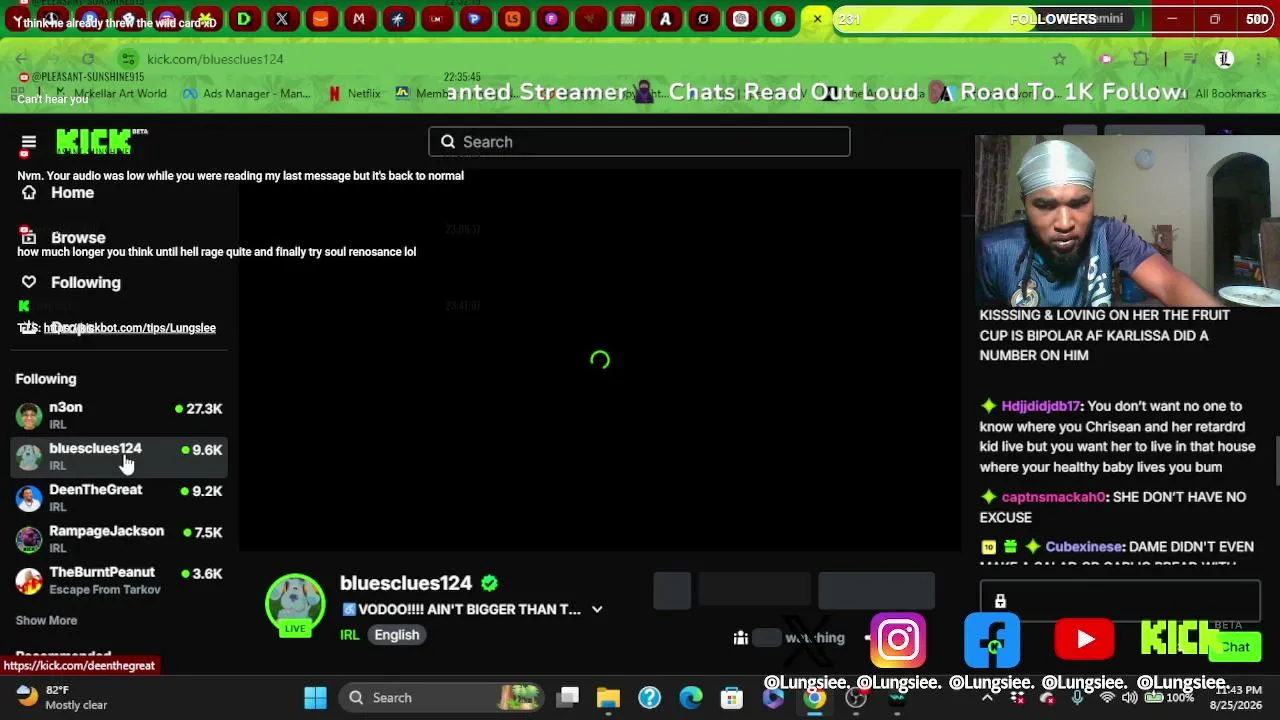Switch to the green D browser tab
Image resolution: width=1280 pixels, height=720 pixels.
(244, 19)
